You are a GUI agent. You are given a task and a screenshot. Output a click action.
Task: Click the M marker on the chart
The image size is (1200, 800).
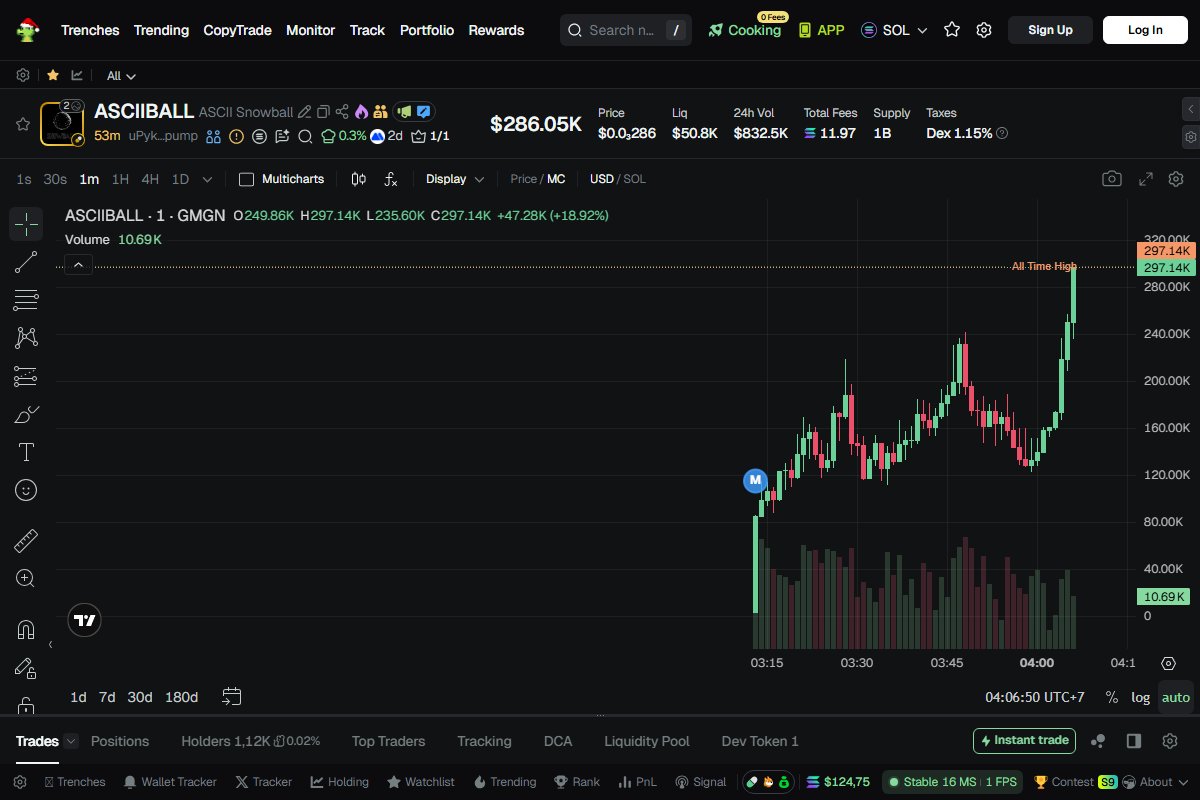click(x=755, y=481)
